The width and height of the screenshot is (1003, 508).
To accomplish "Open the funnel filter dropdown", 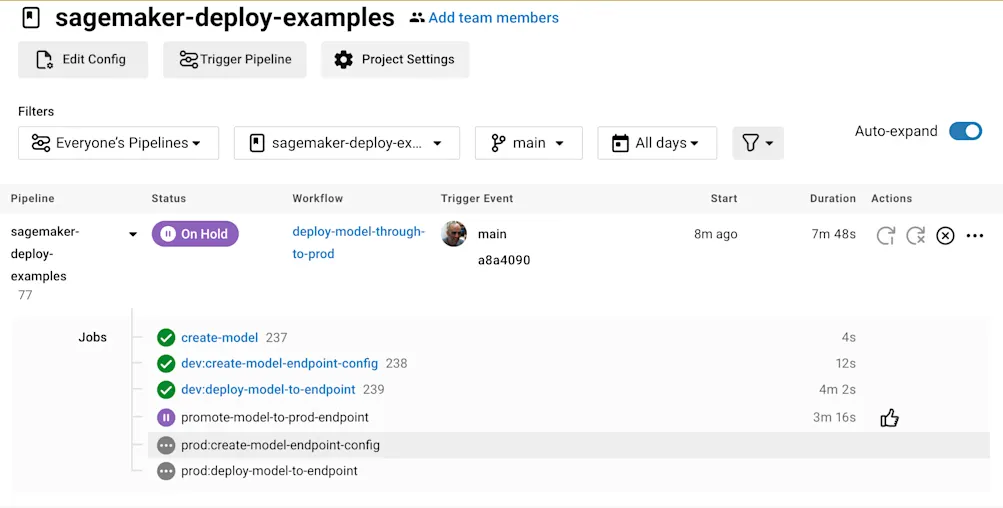I will pos(758,143).
